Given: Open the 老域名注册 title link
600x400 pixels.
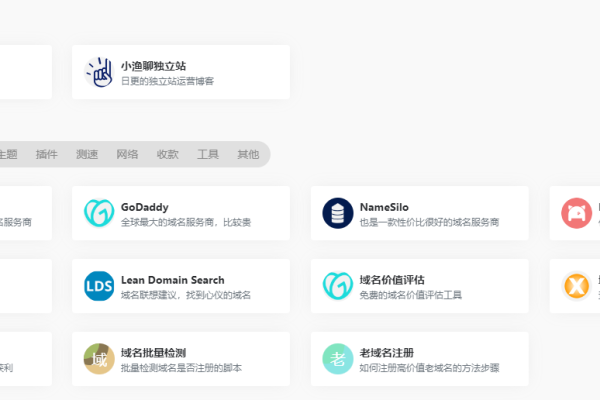Looking at the screenshot, I should [x=386, y=353].
